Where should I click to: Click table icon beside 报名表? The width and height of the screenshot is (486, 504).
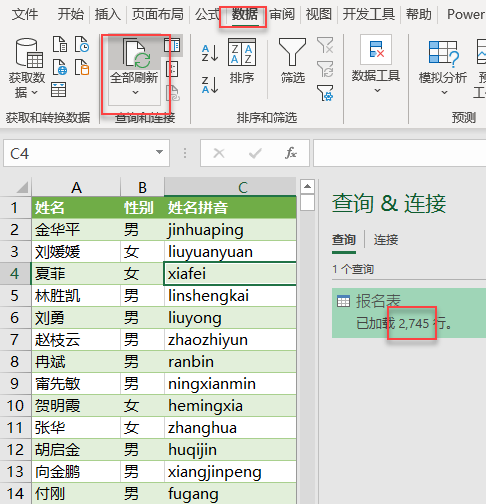click(x=343, y=301)
